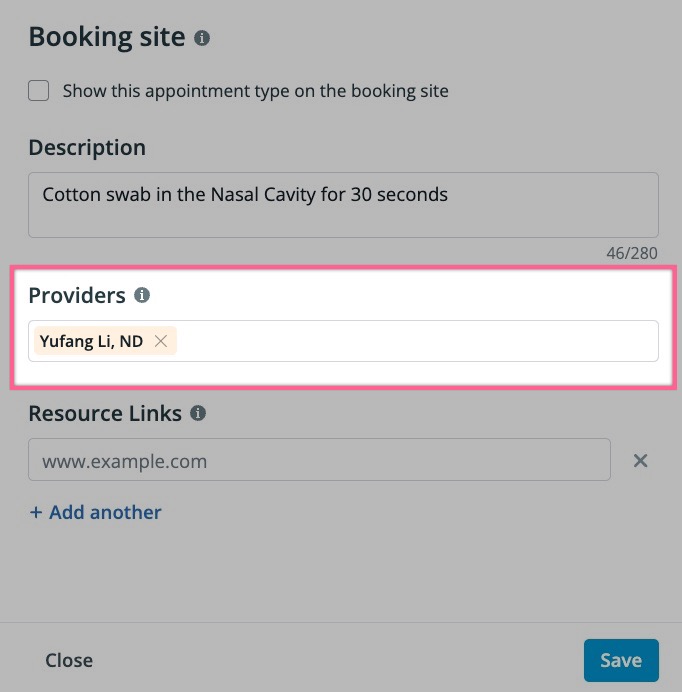Select the Yufang Li, ND tag name

(91, 341)
